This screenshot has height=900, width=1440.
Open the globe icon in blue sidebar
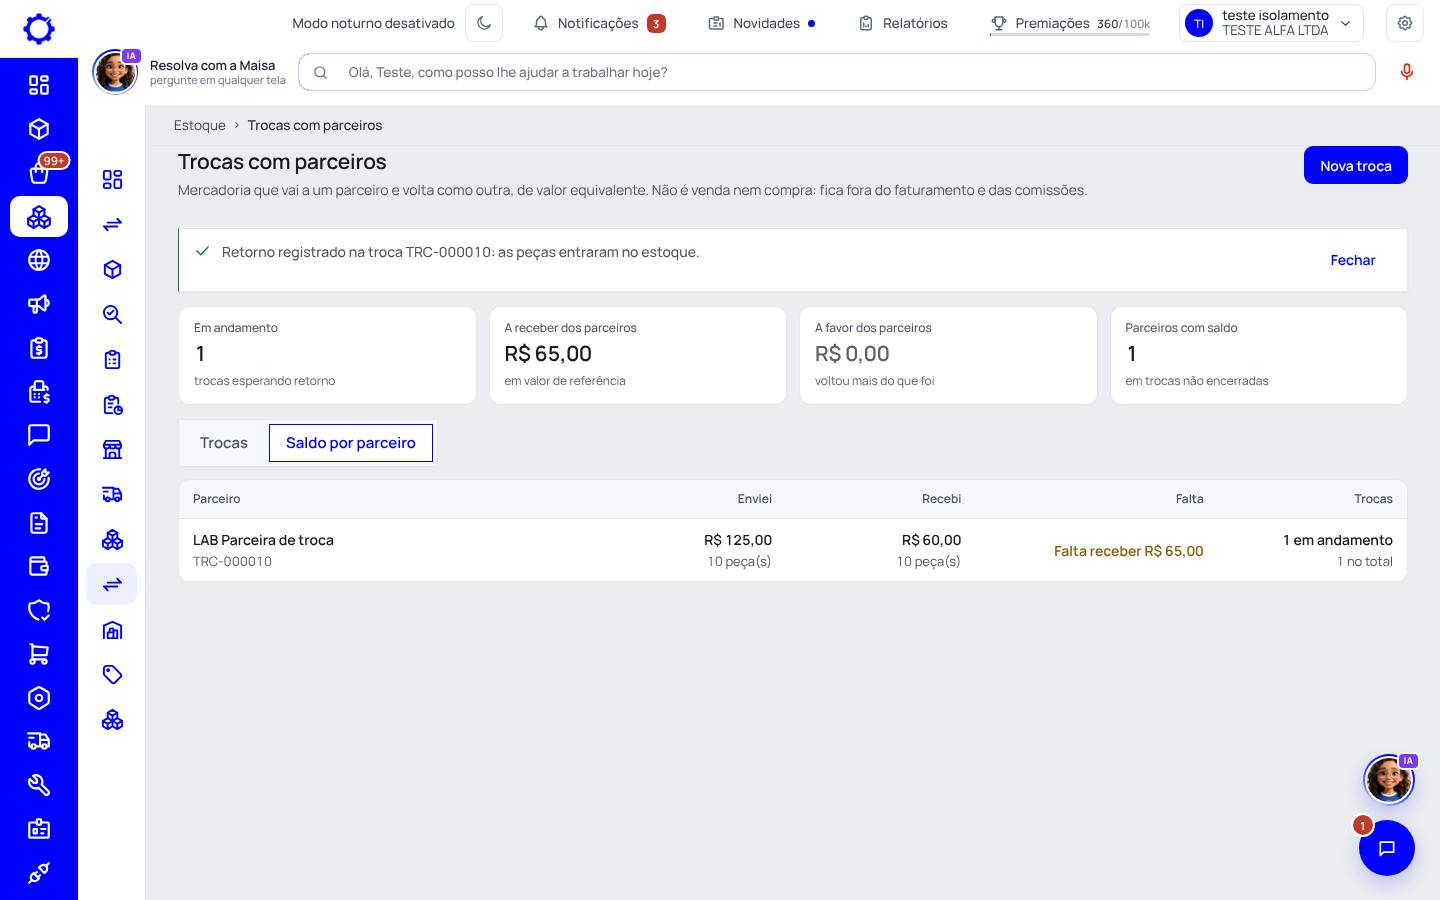pos(39,260)
